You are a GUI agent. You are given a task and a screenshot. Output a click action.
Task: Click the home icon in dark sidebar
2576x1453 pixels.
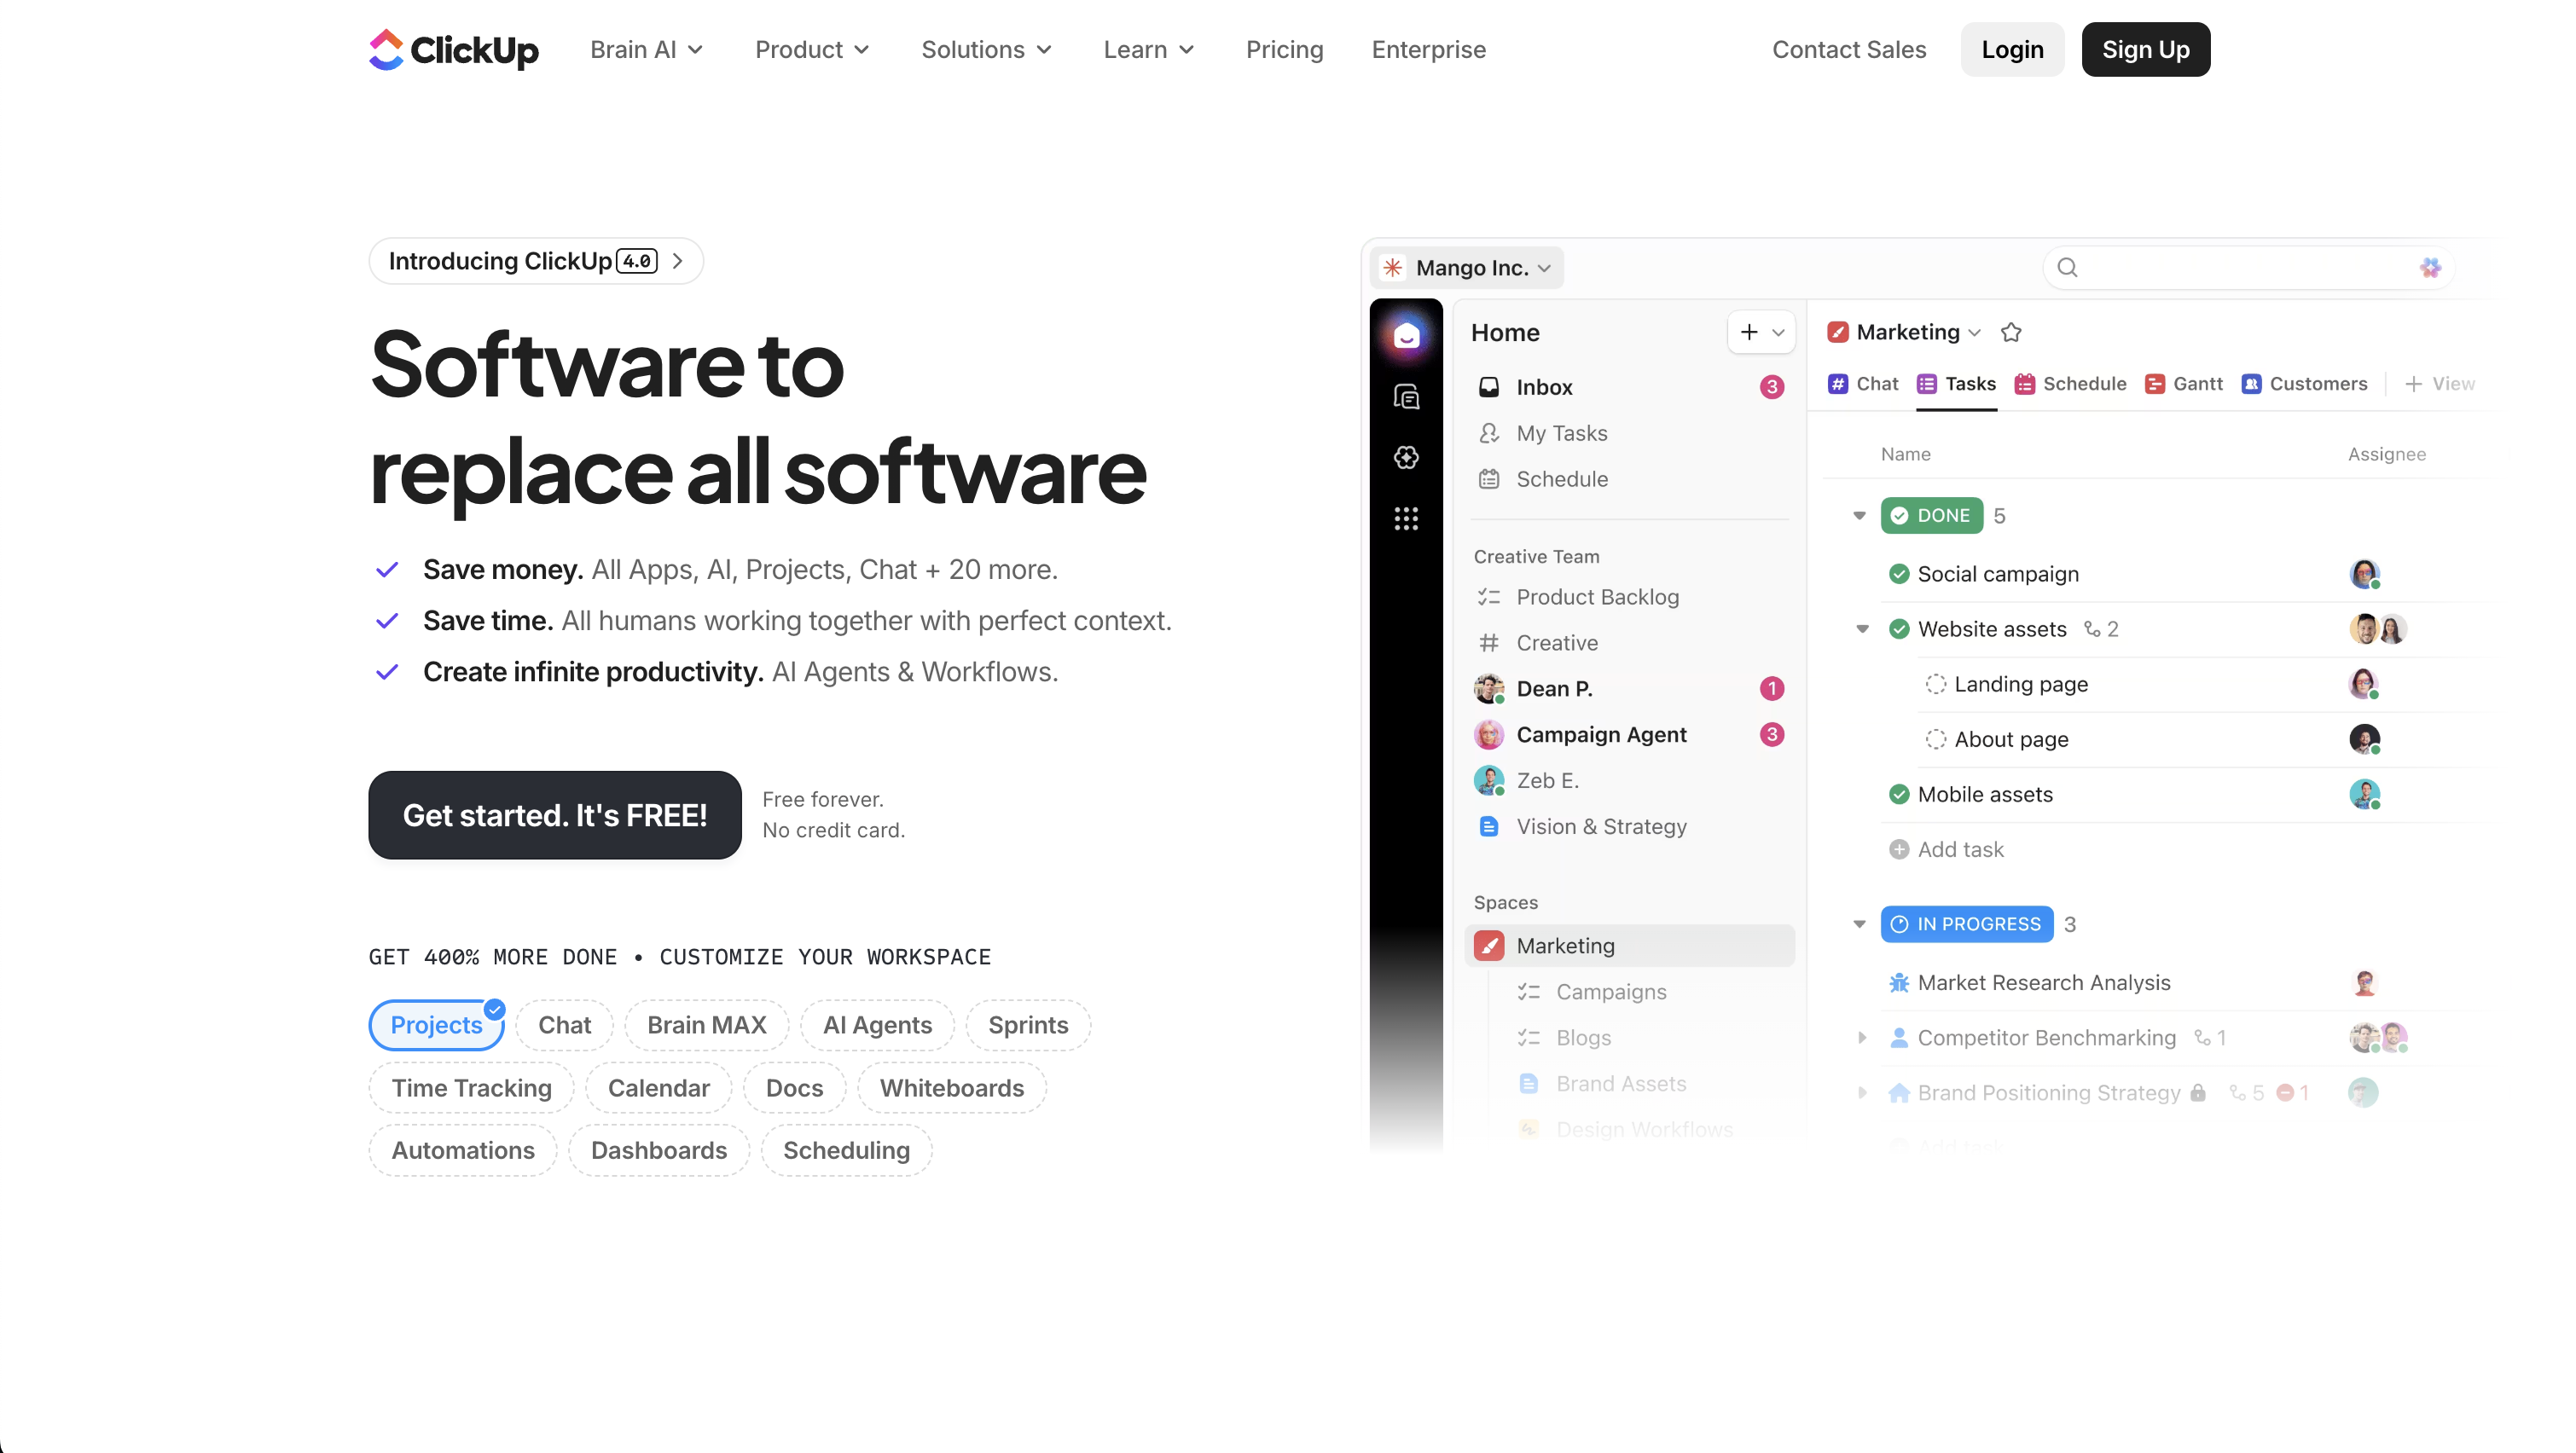pos(1406,336)
